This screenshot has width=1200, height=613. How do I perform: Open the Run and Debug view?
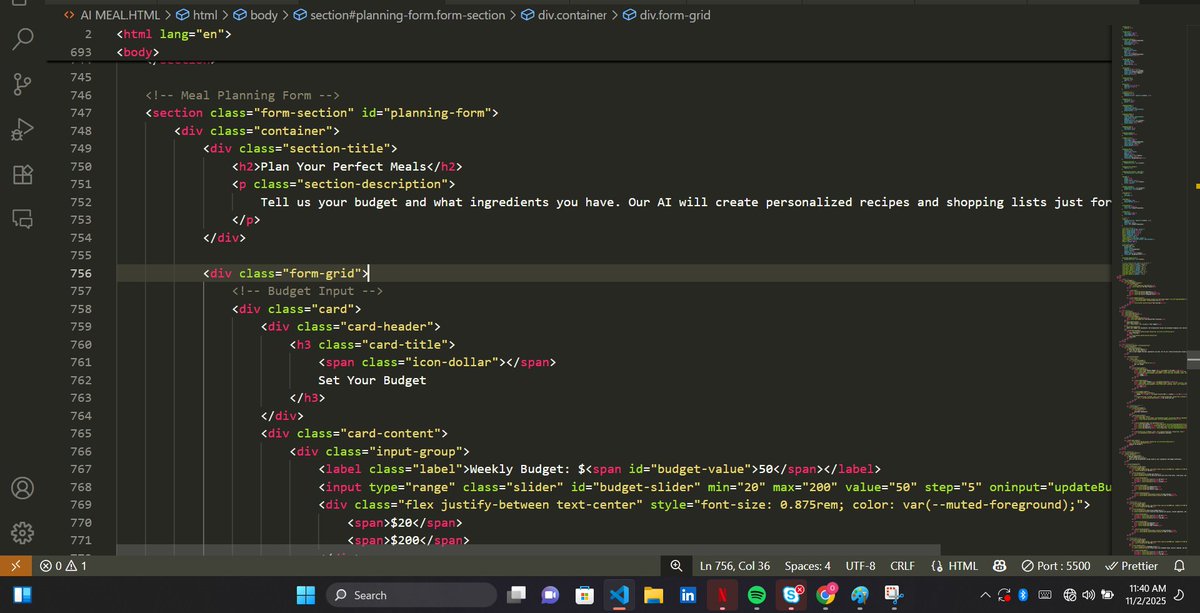coord(23,130)
